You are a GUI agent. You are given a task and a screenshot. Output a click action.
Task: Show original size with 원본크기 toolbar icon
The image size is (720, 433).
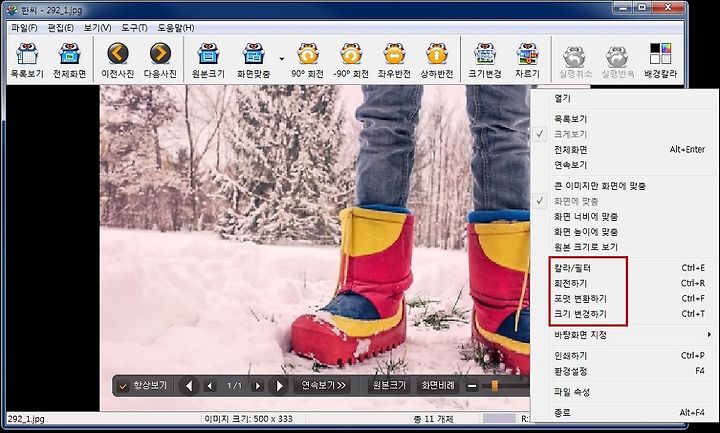pos(208,60)
